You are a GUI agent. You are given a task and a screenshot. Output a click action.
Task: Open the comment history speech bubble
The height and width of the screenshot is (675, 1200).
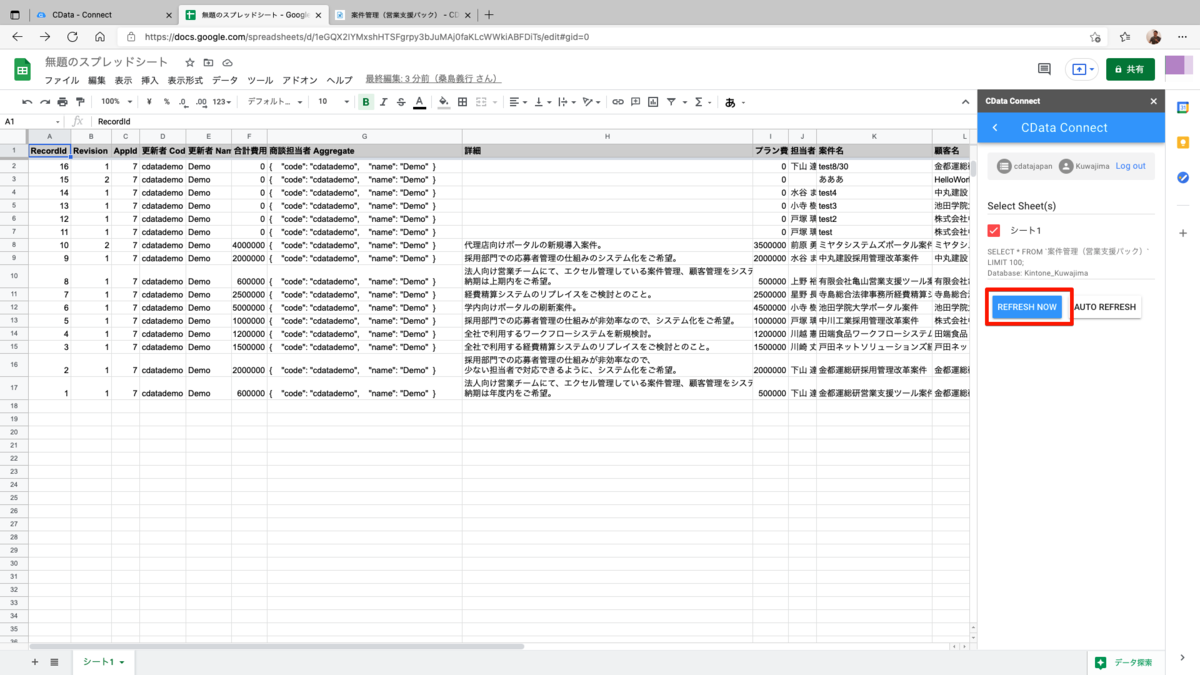(x=1044, y=69)
